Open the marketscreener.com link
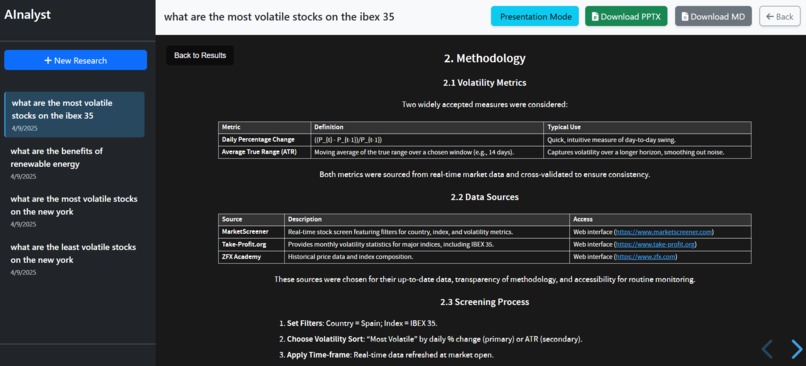The image size is (806, 366). [x=664, y=232]
